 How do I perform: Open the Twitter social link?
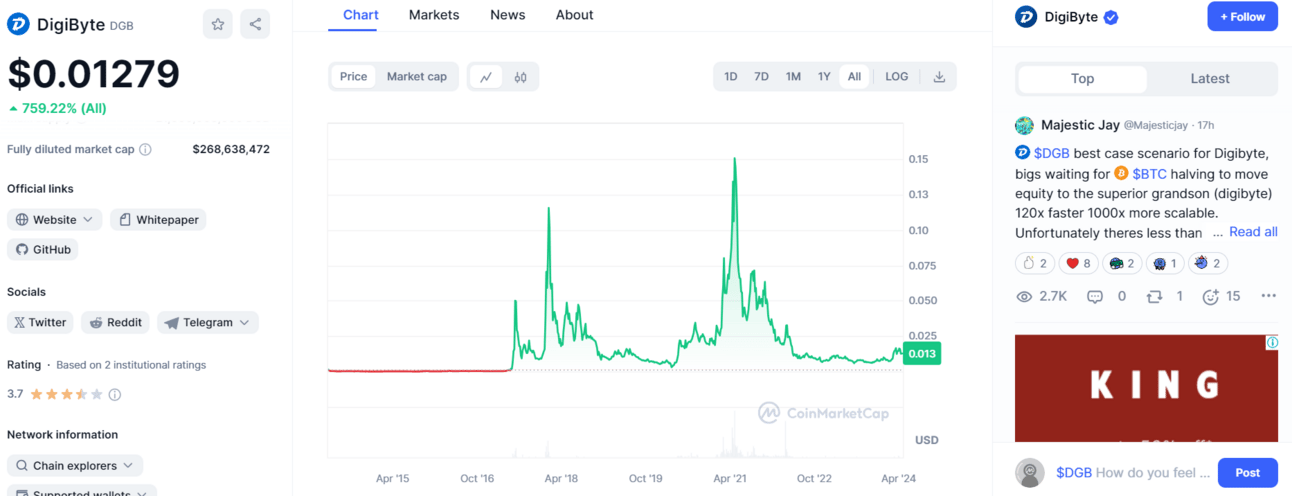pos(40,323)
